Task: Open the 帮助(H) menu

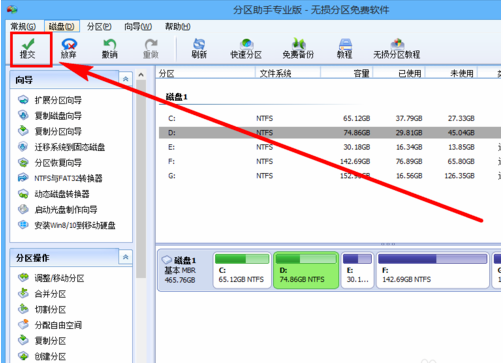Action: click(x=178, y=27)
